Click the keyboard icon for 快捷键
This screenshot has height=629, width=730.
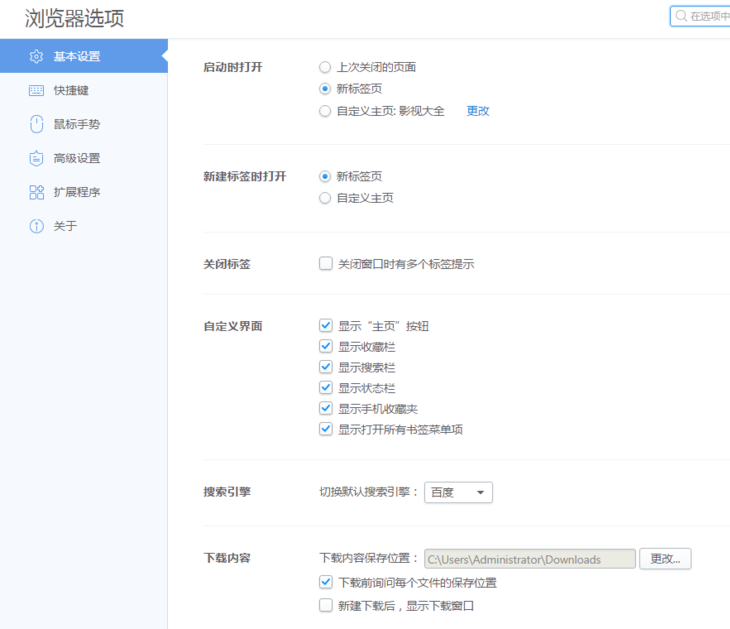(x=36, y=90)
